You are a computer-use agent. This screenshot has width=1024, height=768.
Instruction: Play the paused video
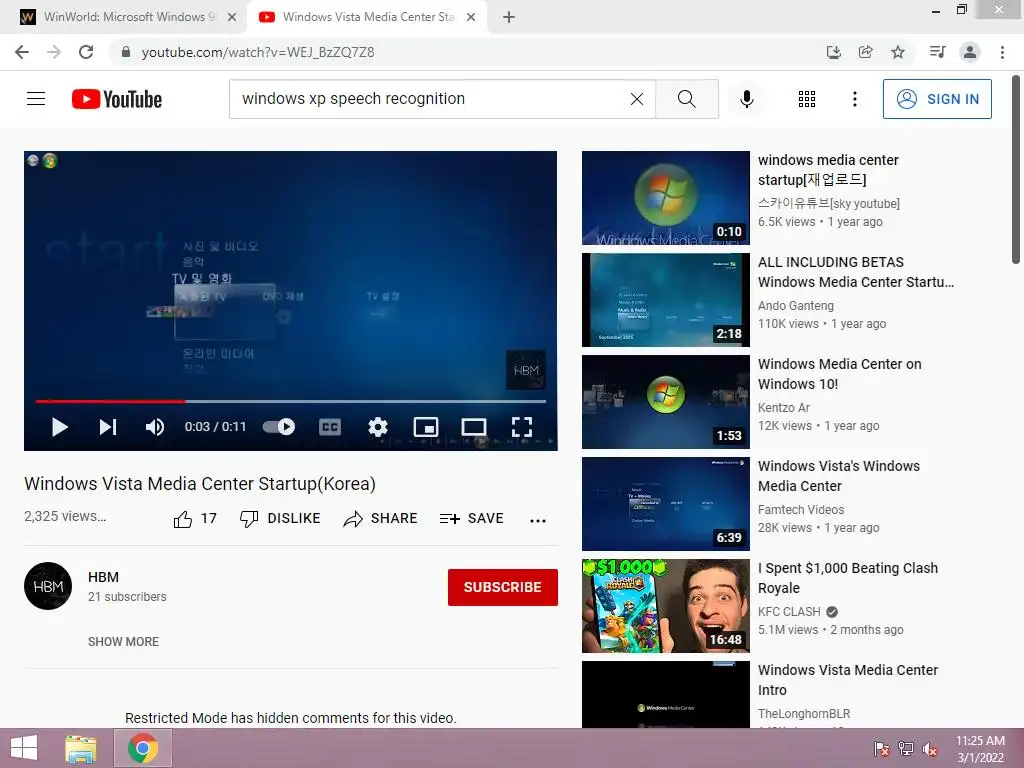(x=59, y=427)
